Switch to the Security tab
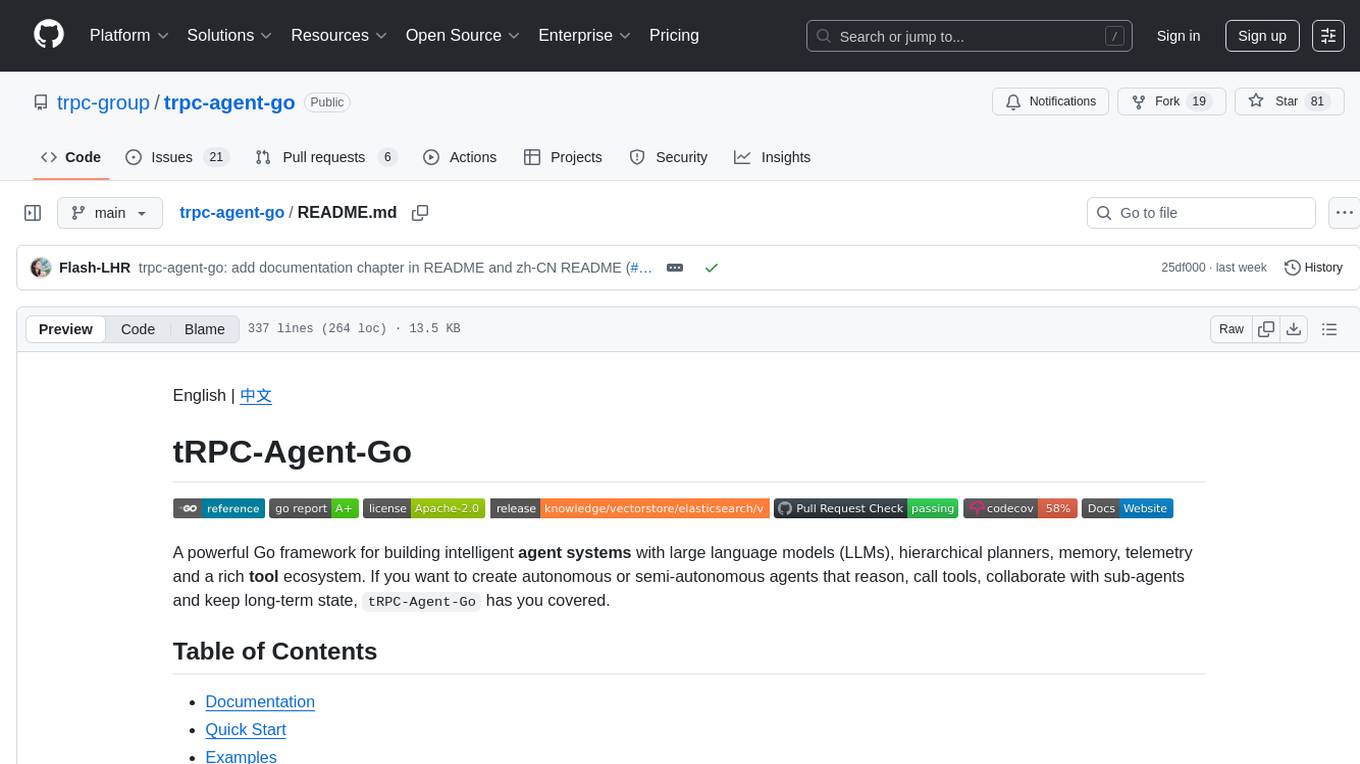Image resolution: width=1360 pixels, height=764 pixels. click(x=668, y=157)
